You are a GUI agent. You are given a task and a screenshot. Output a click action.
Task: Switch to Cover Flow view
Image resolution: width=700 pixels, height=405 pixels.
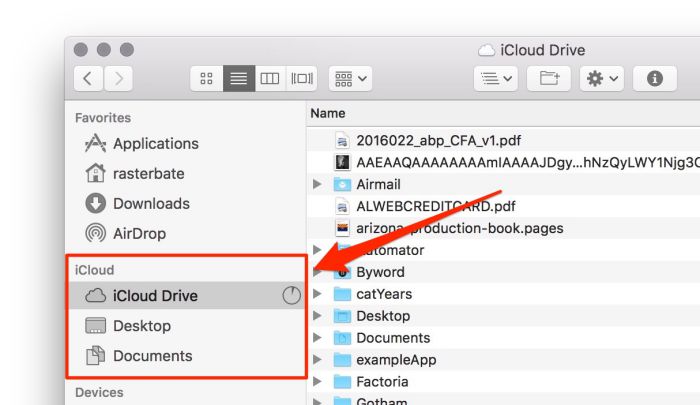(x=302, y=79)
